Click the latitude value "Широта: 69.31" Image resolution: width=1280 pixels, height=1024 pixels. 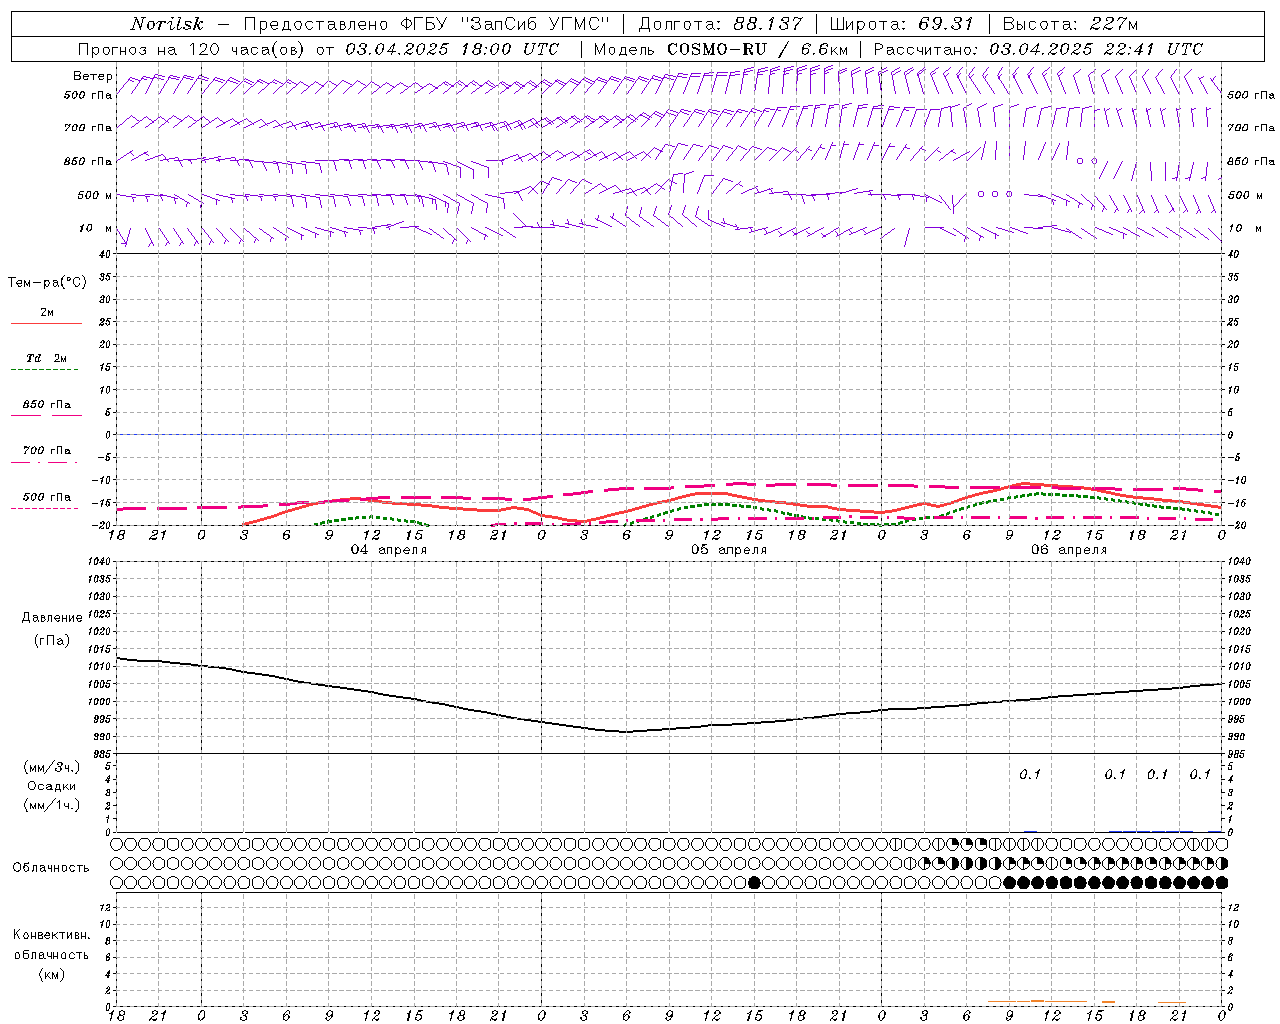click(x=902, y=24)
